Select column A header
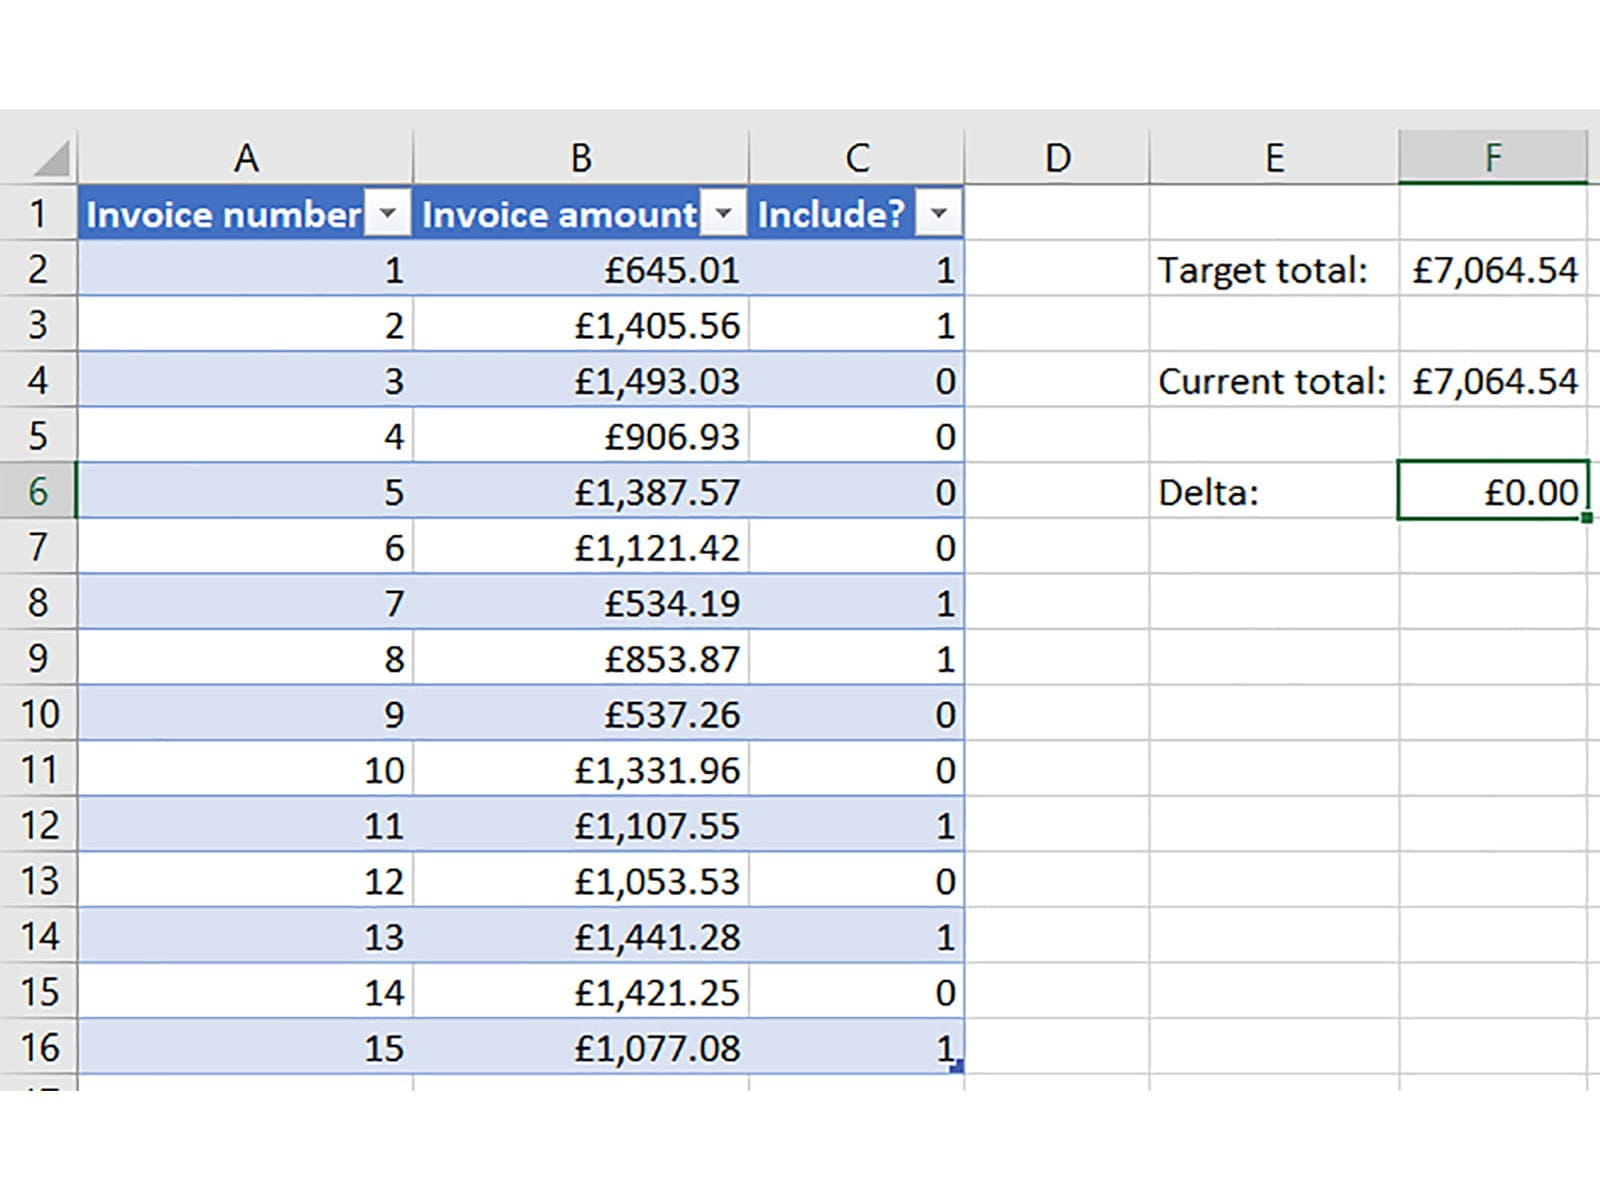Image resolution: width=1600 pixels, height=1200 pixels. click(x=245, y=158)
